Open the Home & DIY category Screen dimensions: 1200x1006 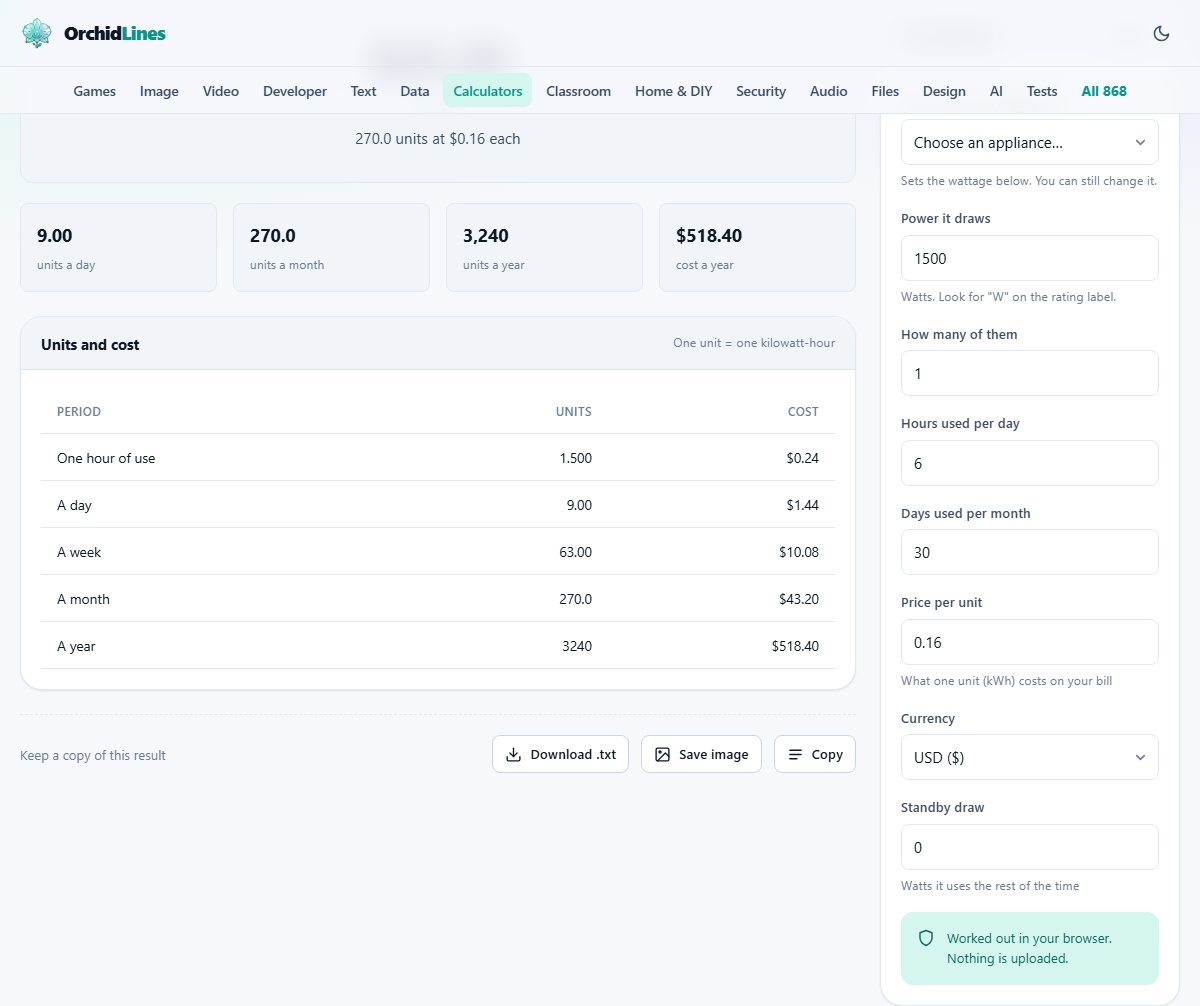[674, 91]
